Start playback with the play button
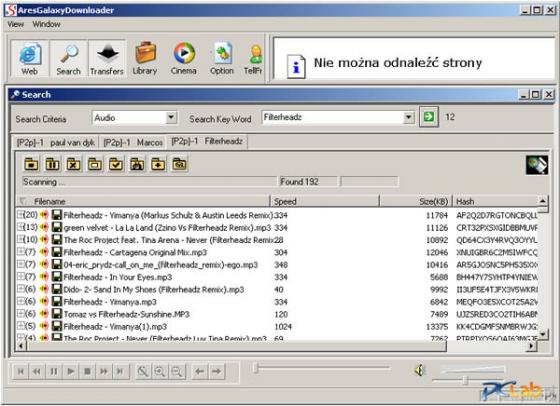Viewport: 560px width, 406px height. (70, 371)
